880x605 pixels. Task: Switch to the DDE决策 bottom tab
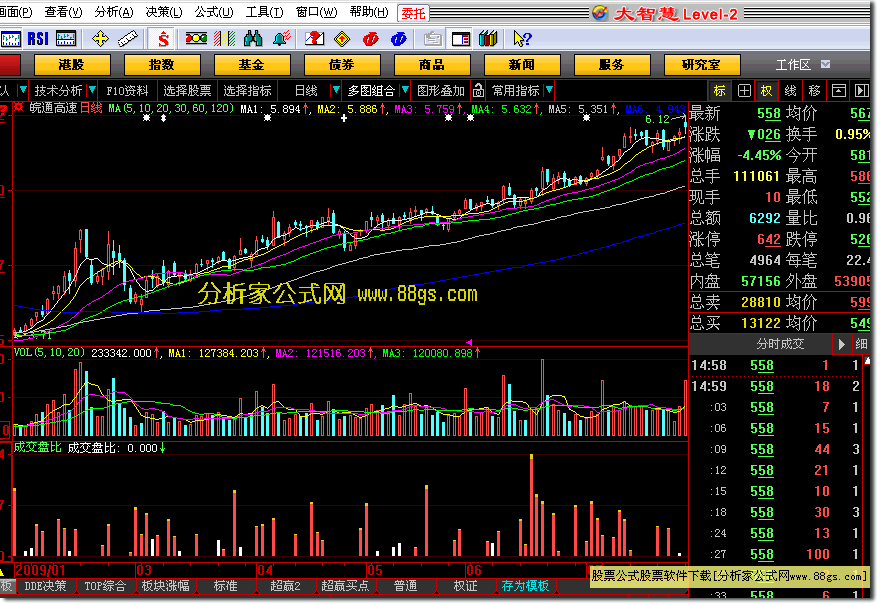(x=45, y=586)
